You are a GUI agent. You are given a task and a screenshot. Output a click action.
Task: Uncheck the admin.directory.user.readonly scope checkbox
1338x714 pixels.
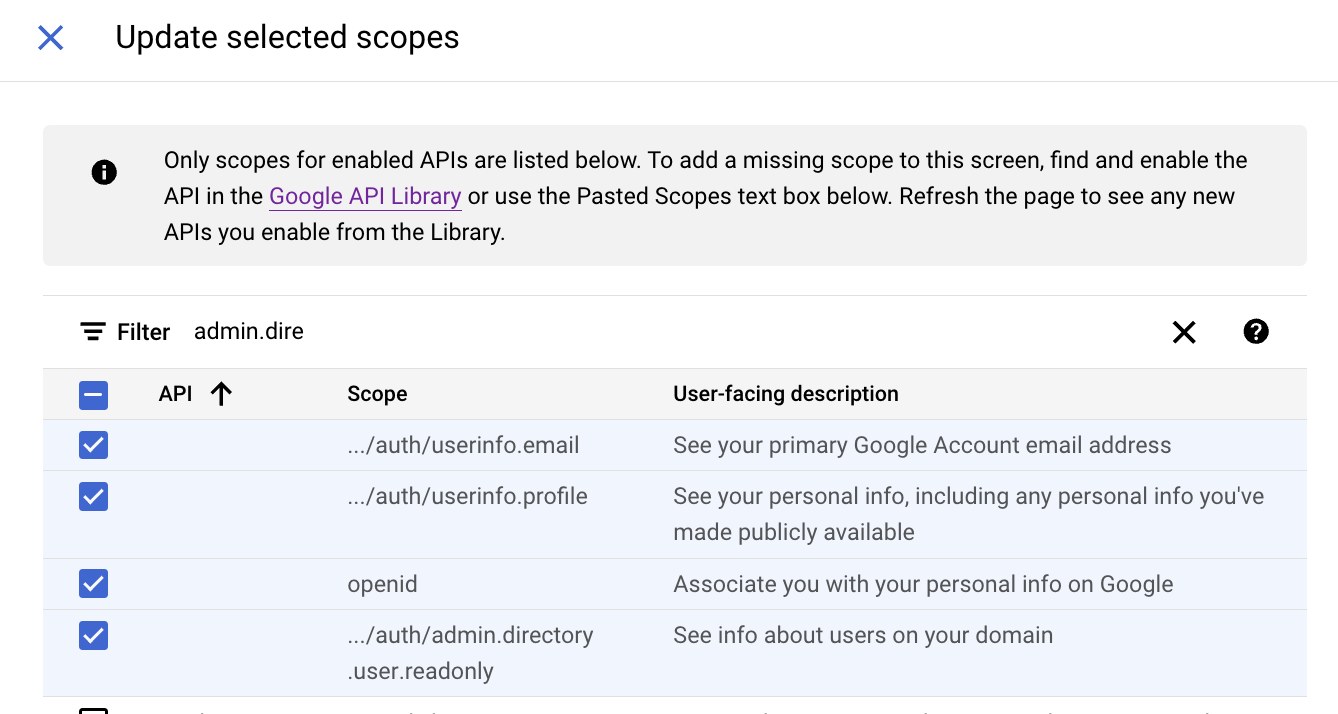pyautogui.click(x=93, y=635)
